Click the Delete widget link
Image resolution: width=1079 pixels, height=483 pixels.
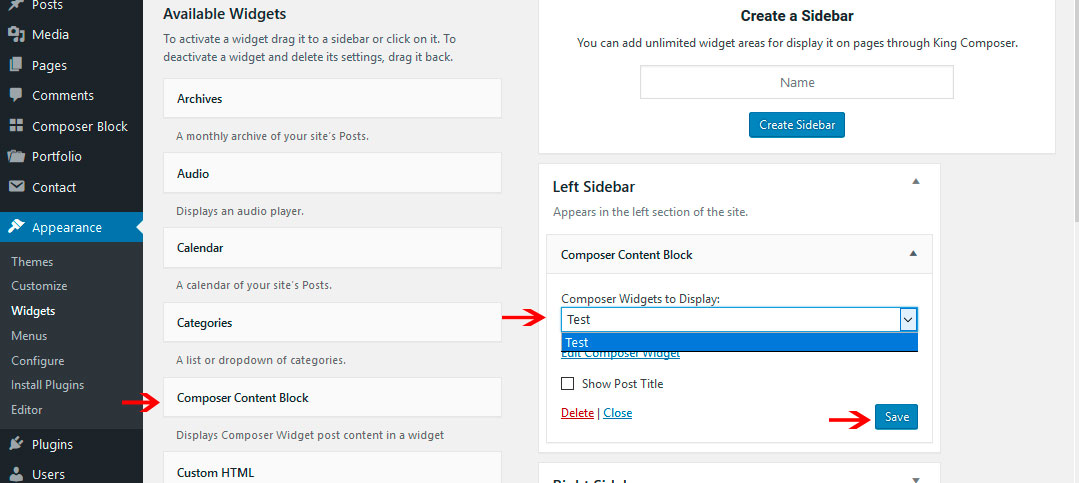pos(577,413)
